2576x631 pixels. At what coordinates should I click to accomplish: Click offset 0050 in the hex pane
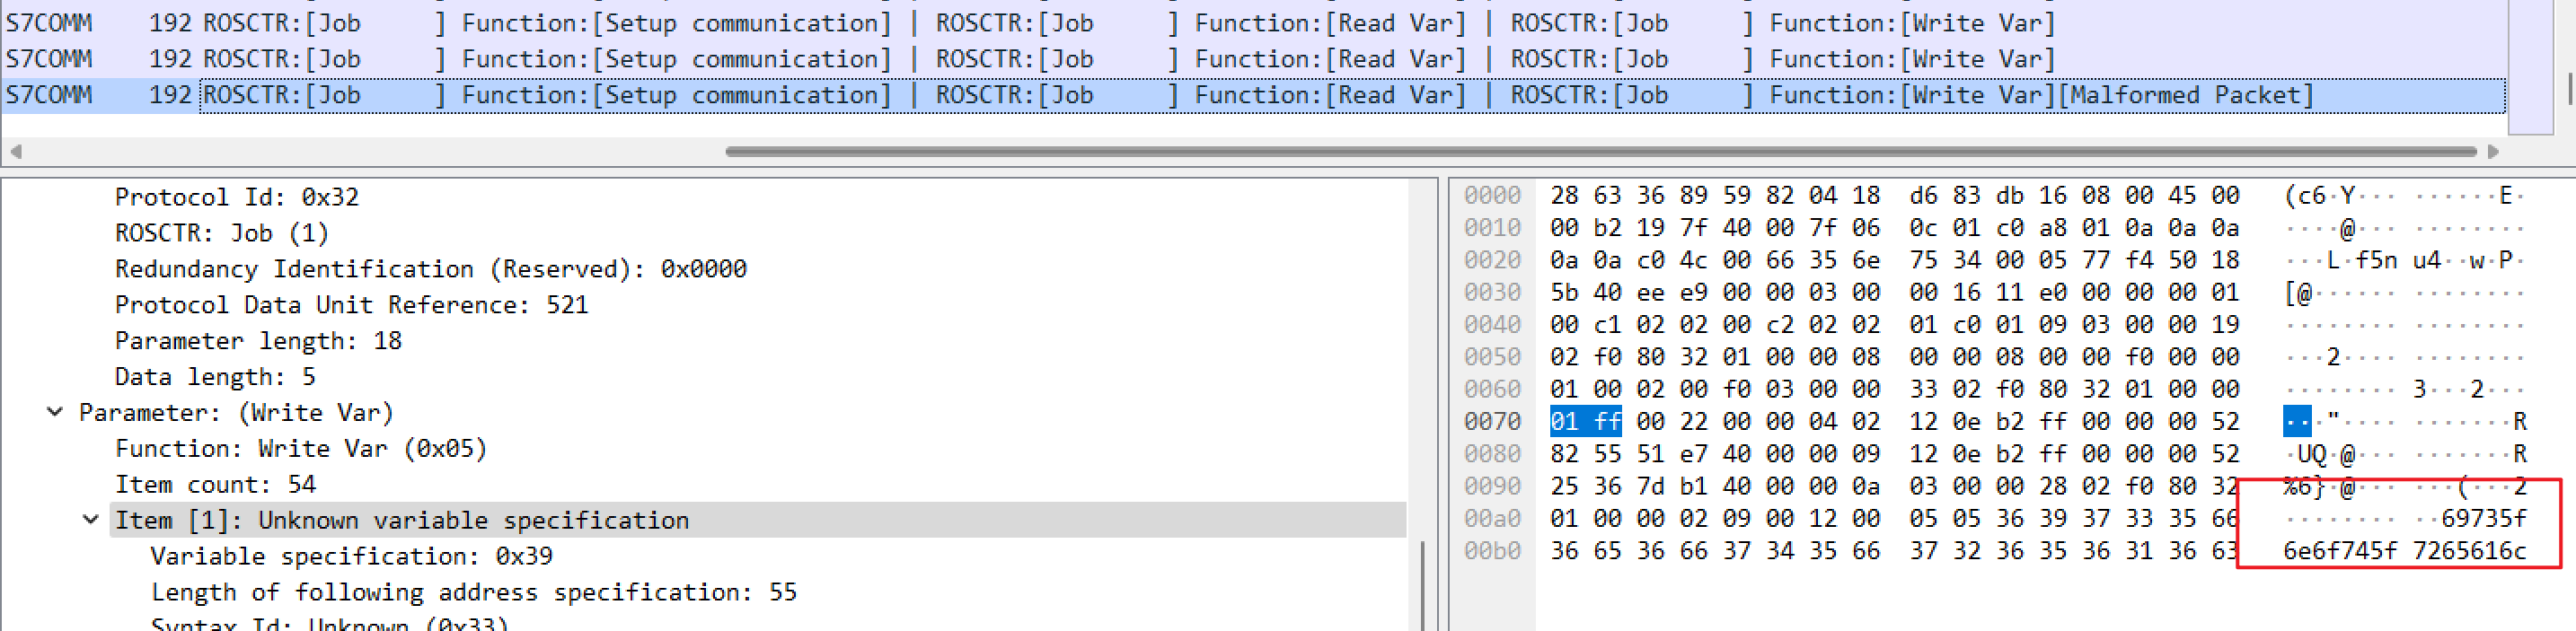coord(1492,357)
